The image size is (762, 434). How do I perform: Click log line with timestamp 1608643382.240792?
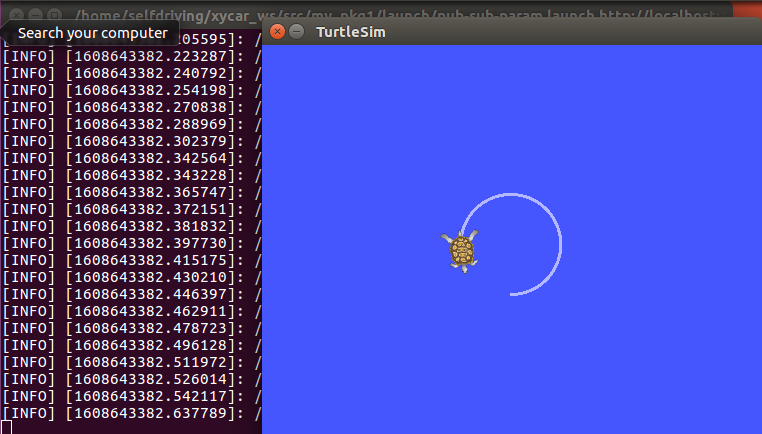132,73
